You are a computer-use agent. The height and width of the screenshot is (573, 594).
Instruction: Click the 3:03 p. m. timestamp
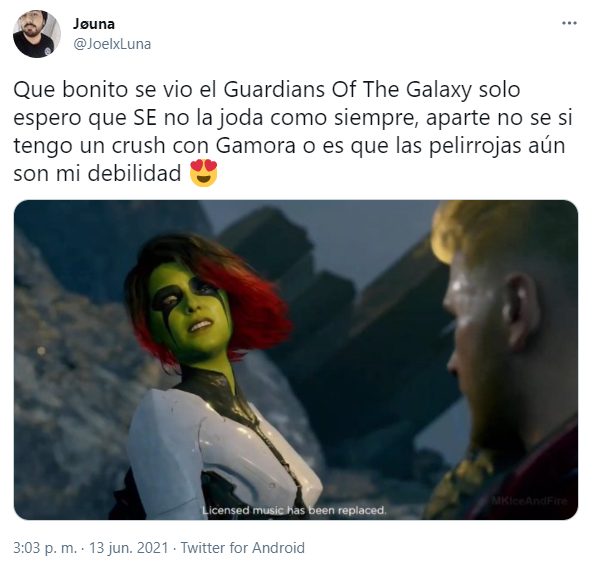45,548
